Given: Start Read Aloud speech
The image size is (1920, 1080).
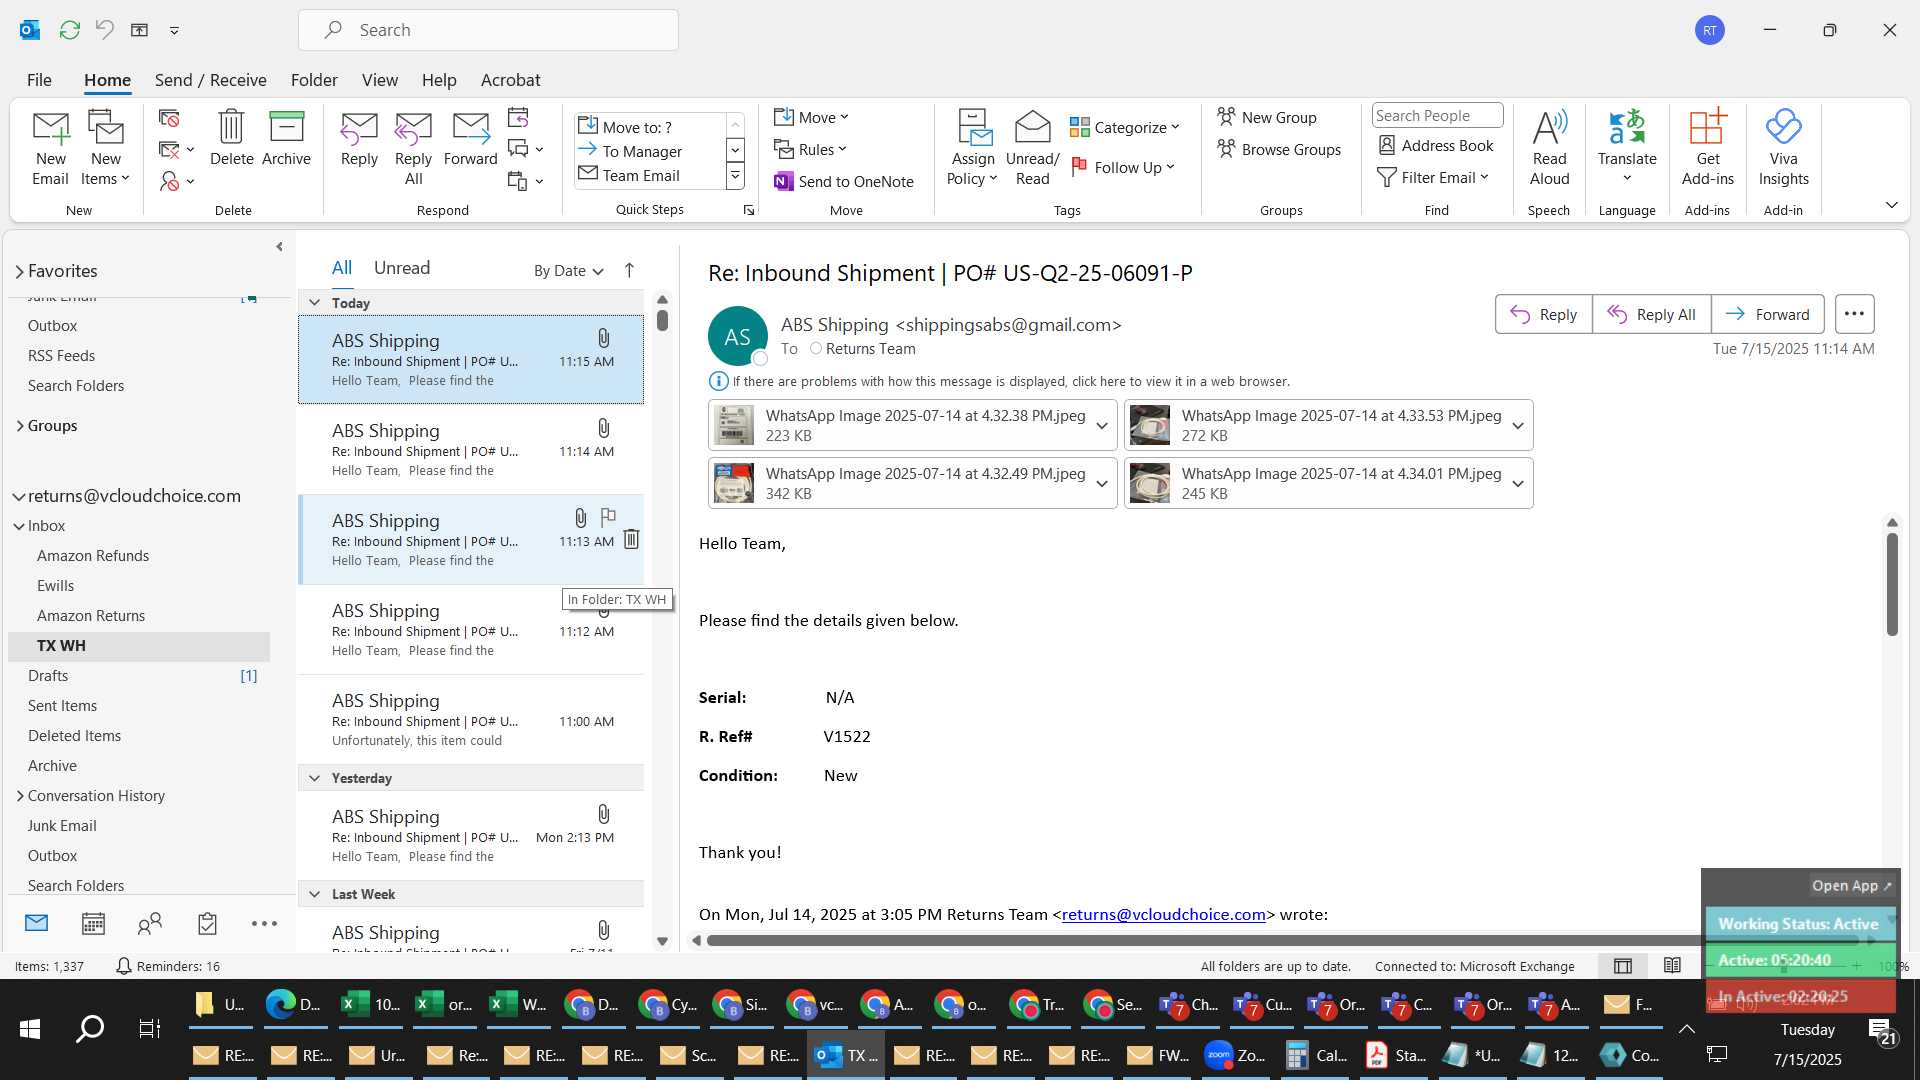Looking at the screenshot, I should click(1549, 148).
